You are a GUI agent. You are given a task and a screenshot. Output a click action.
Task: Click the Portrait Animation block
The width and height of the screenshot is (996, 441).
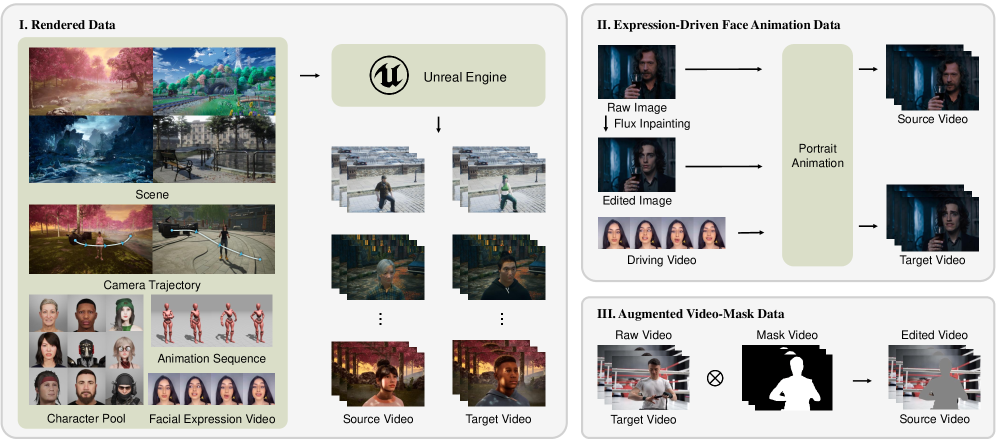817,155
